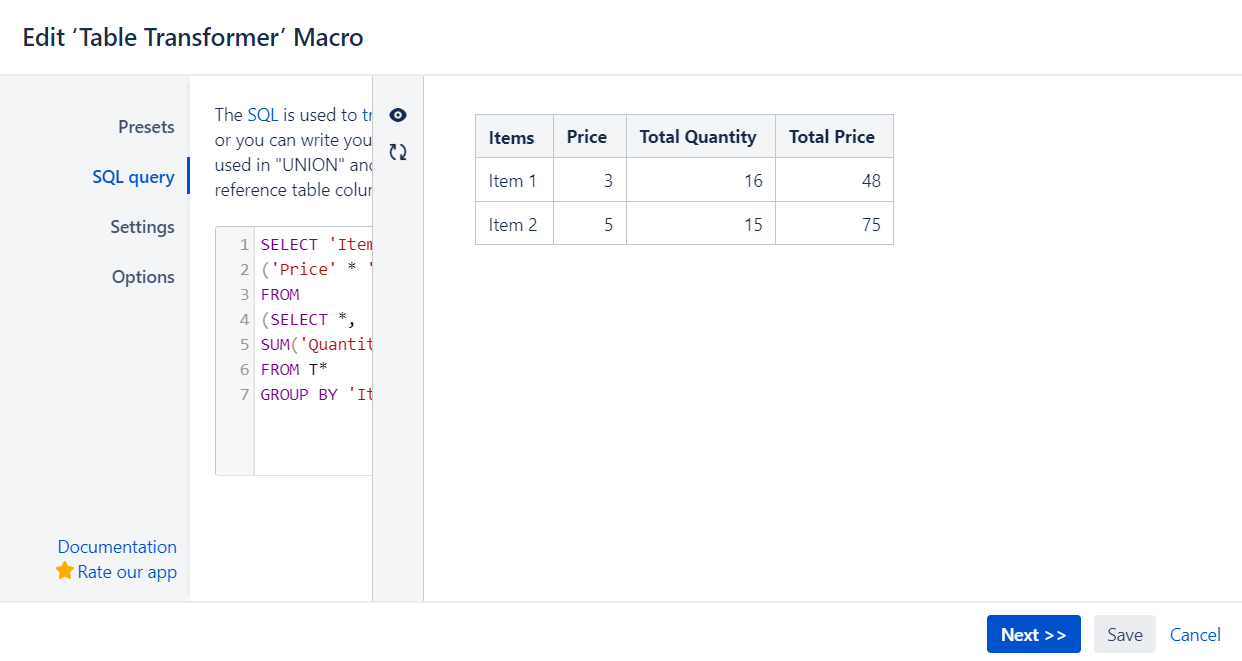Click the Total Quantity column header
The height and width of the screenshot is (661, 1242).
click(700, 136)
